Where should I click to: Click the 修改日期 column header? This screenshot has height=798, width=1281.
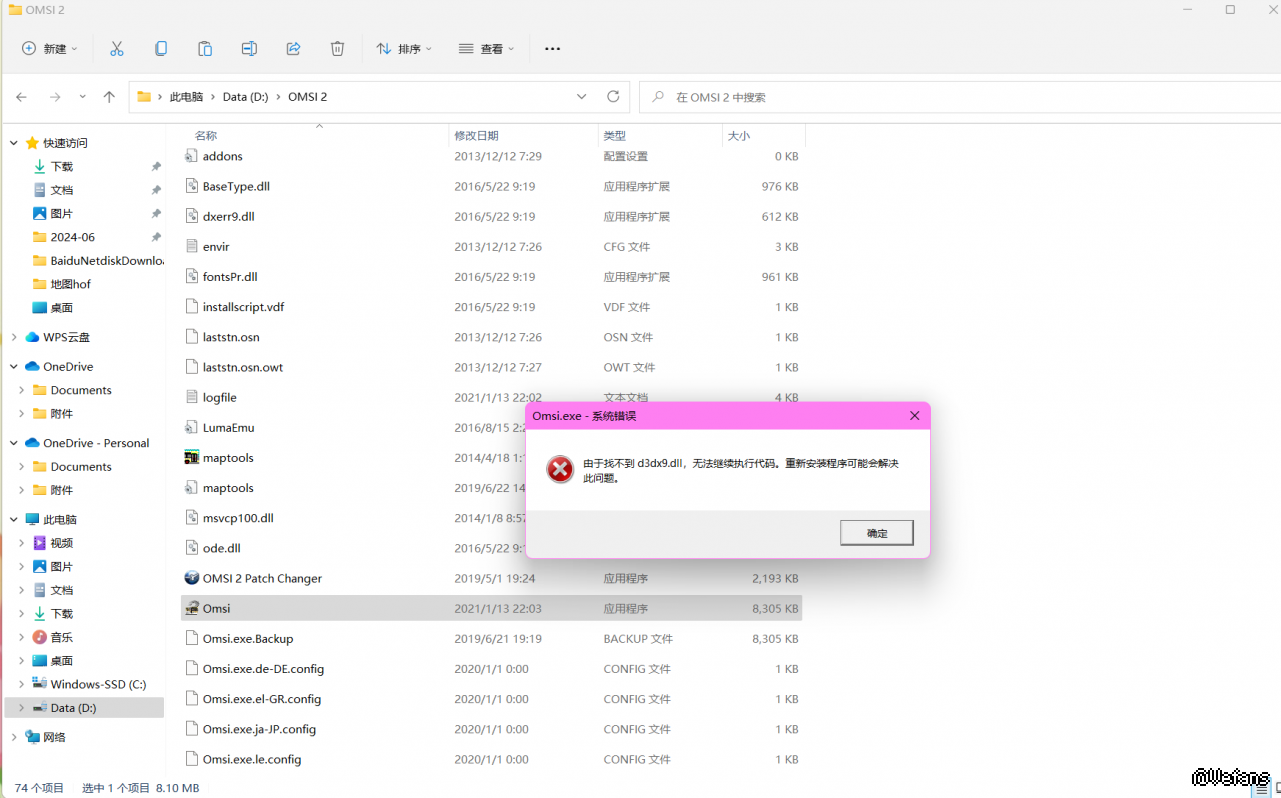476,135
